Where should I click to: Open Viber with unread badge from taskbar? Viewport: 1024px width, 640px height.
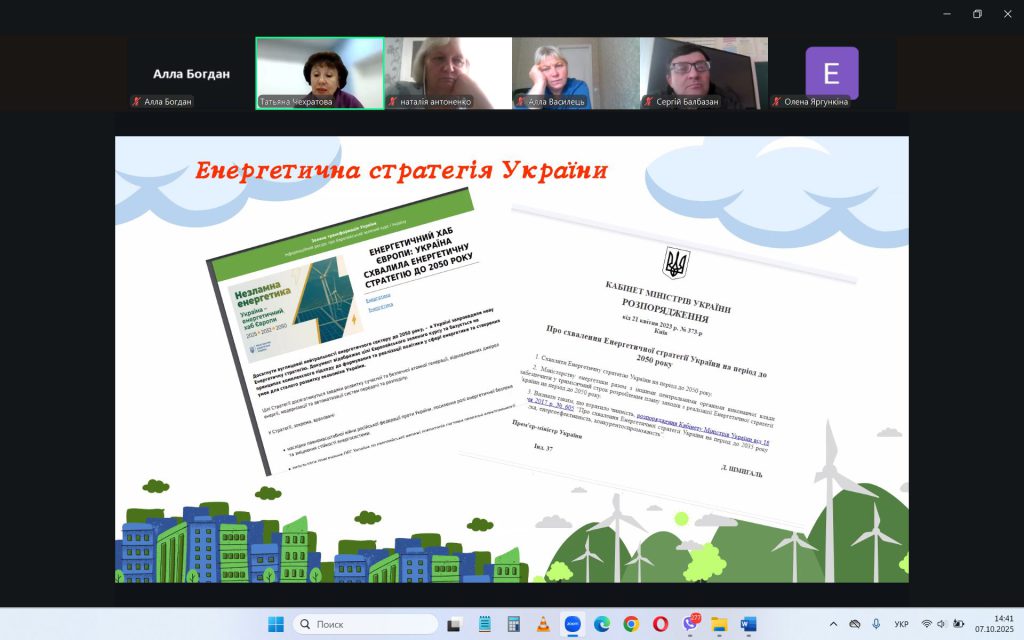690,624
